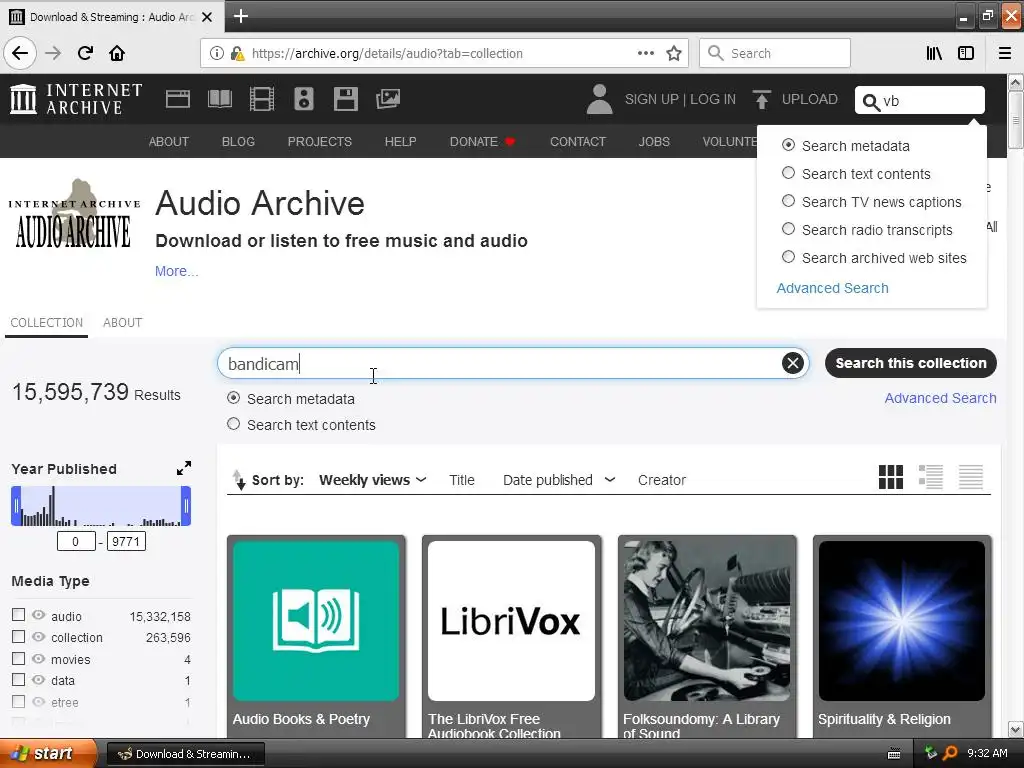Open the page actions ellipsis menu
The image size is (1024, 768).
click(x=645, y=53)
